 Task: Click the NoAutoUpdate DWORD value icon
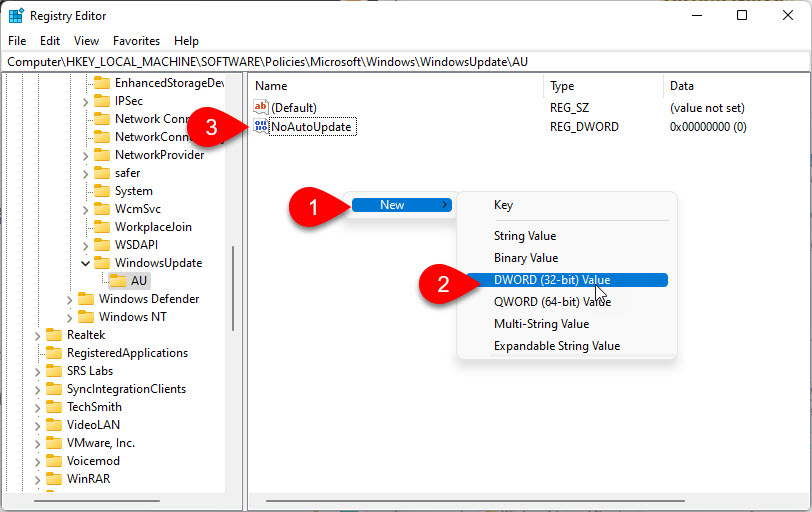(x=260, y=126)
